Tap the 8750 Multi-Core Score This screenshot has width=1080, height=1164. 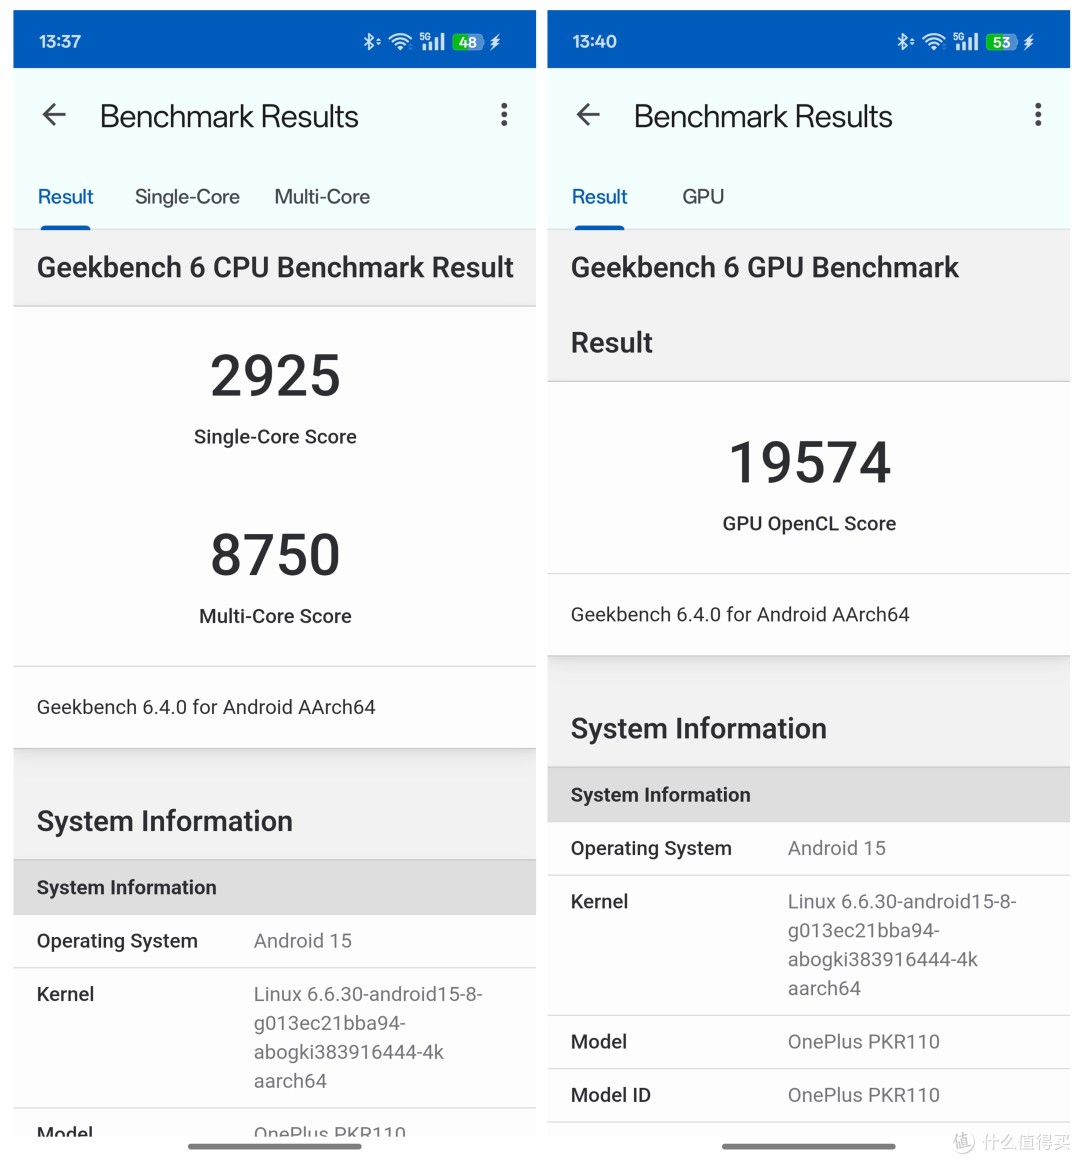click(275, 556)
